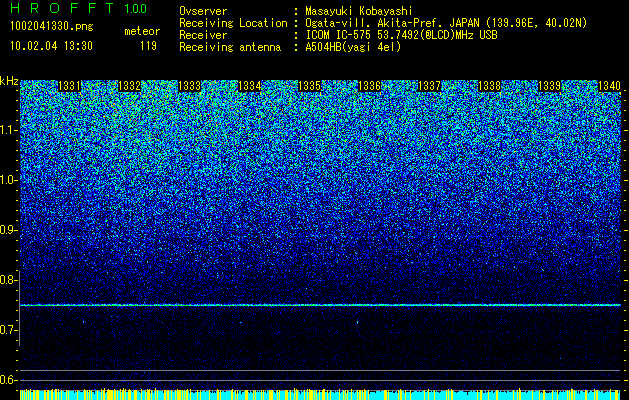Click the 1332 time marker

pos(130,86)
